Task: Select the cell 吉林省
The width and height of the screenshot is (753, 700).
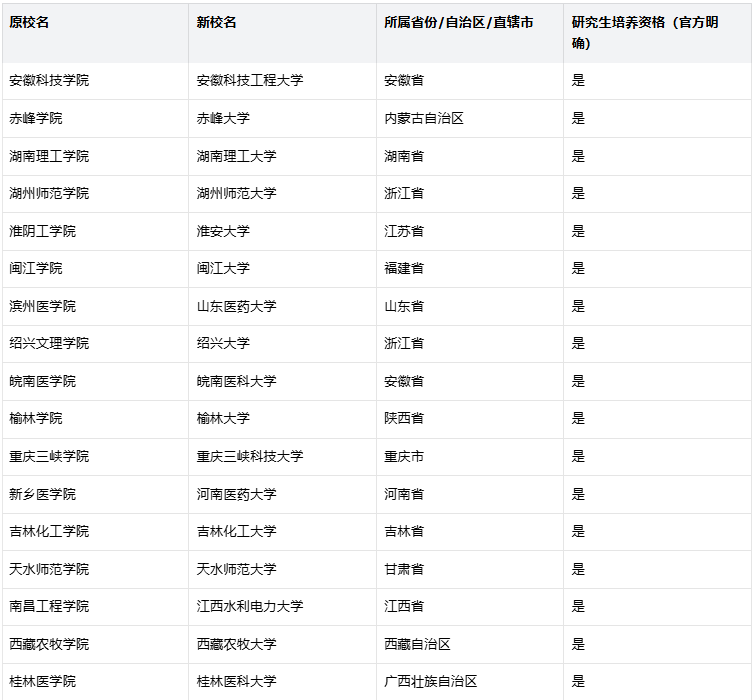Action: point(470,532)
